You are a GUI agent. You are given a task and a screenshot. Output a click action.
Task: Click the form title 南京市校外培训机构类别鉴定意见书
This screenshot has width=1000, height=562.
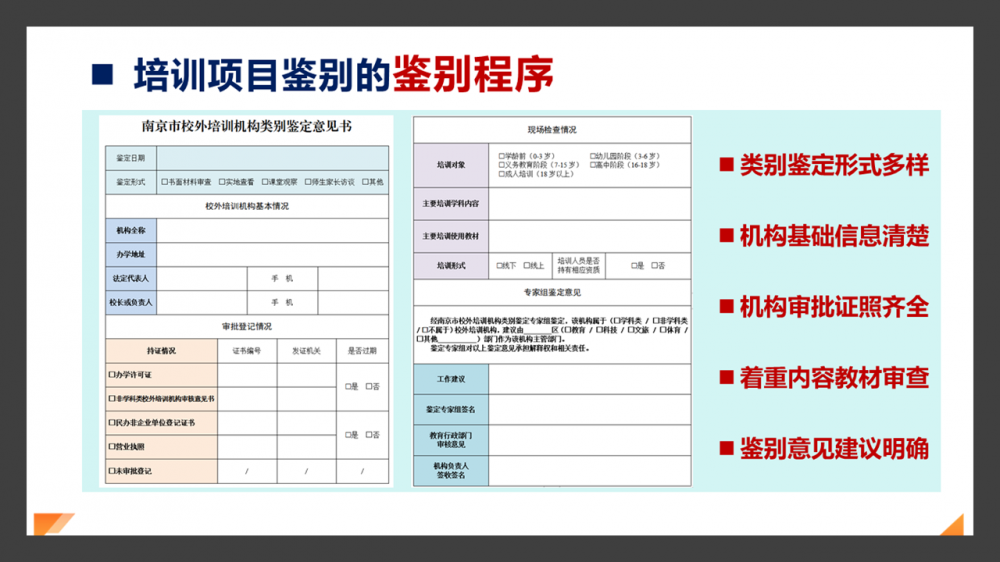tap(246, 127)
